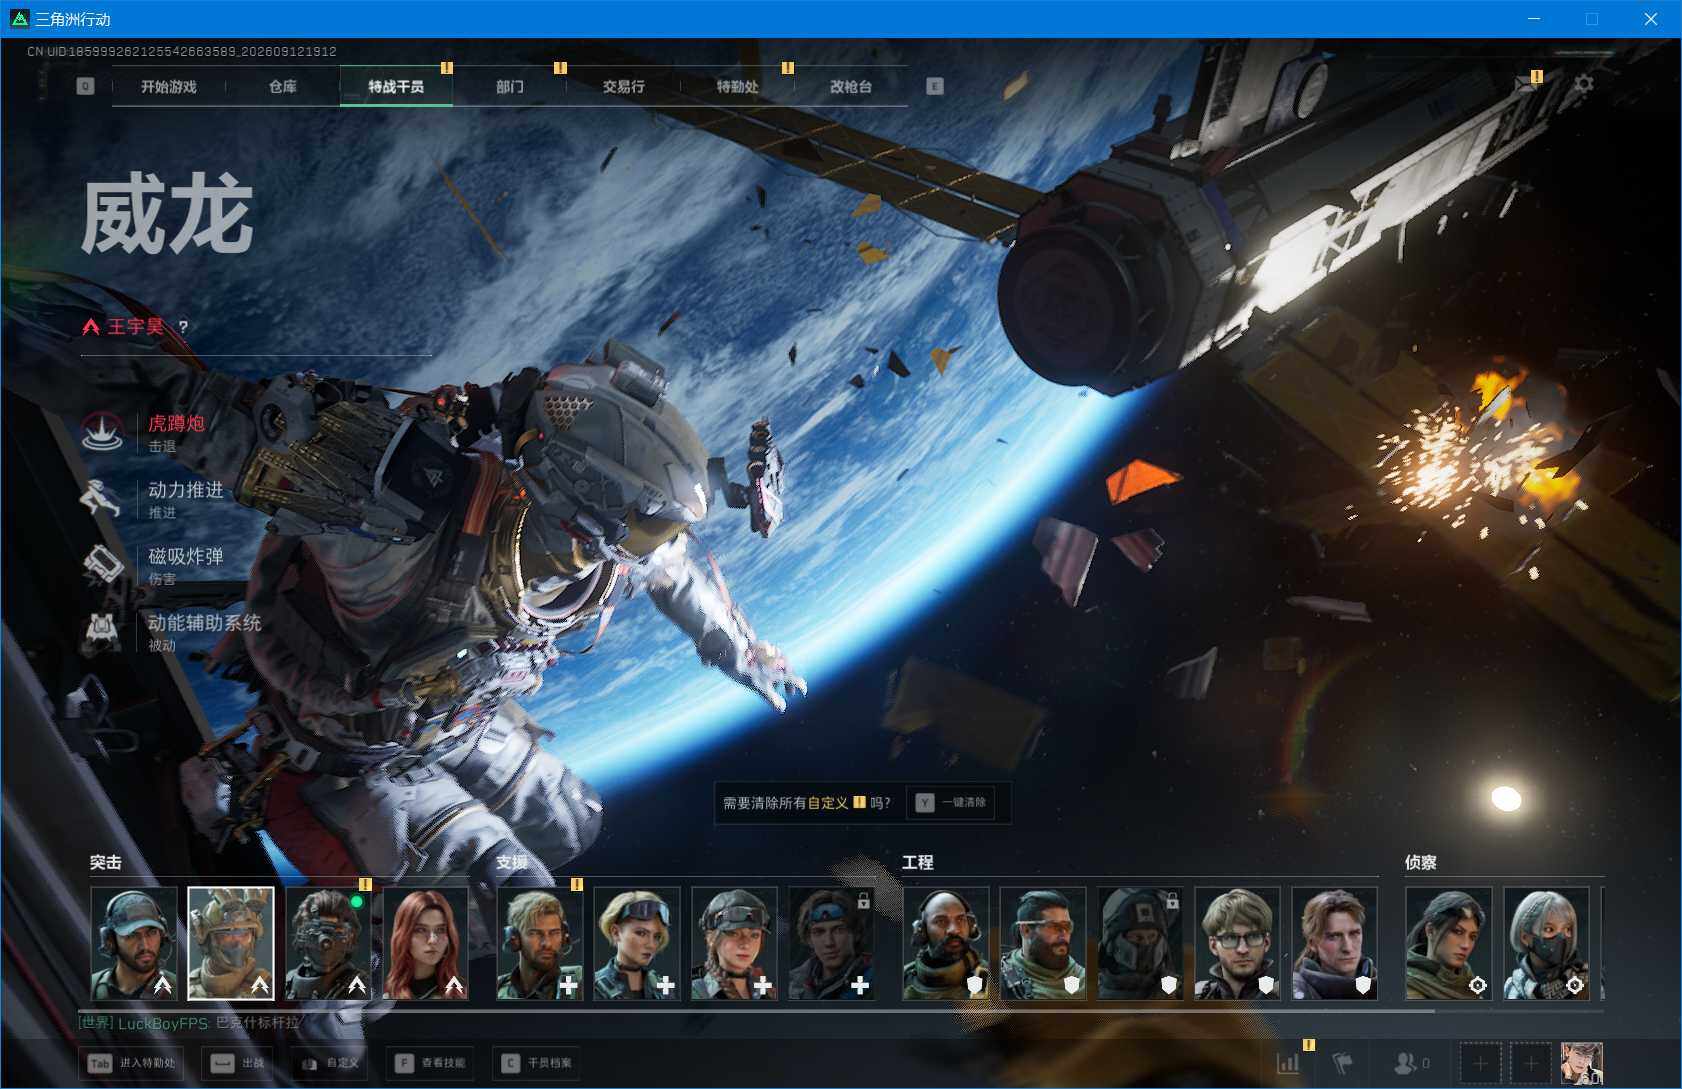Select the blonde 支援 operator with goggles
This screenshot has height=1089, width=1682.
click(637, 943)
